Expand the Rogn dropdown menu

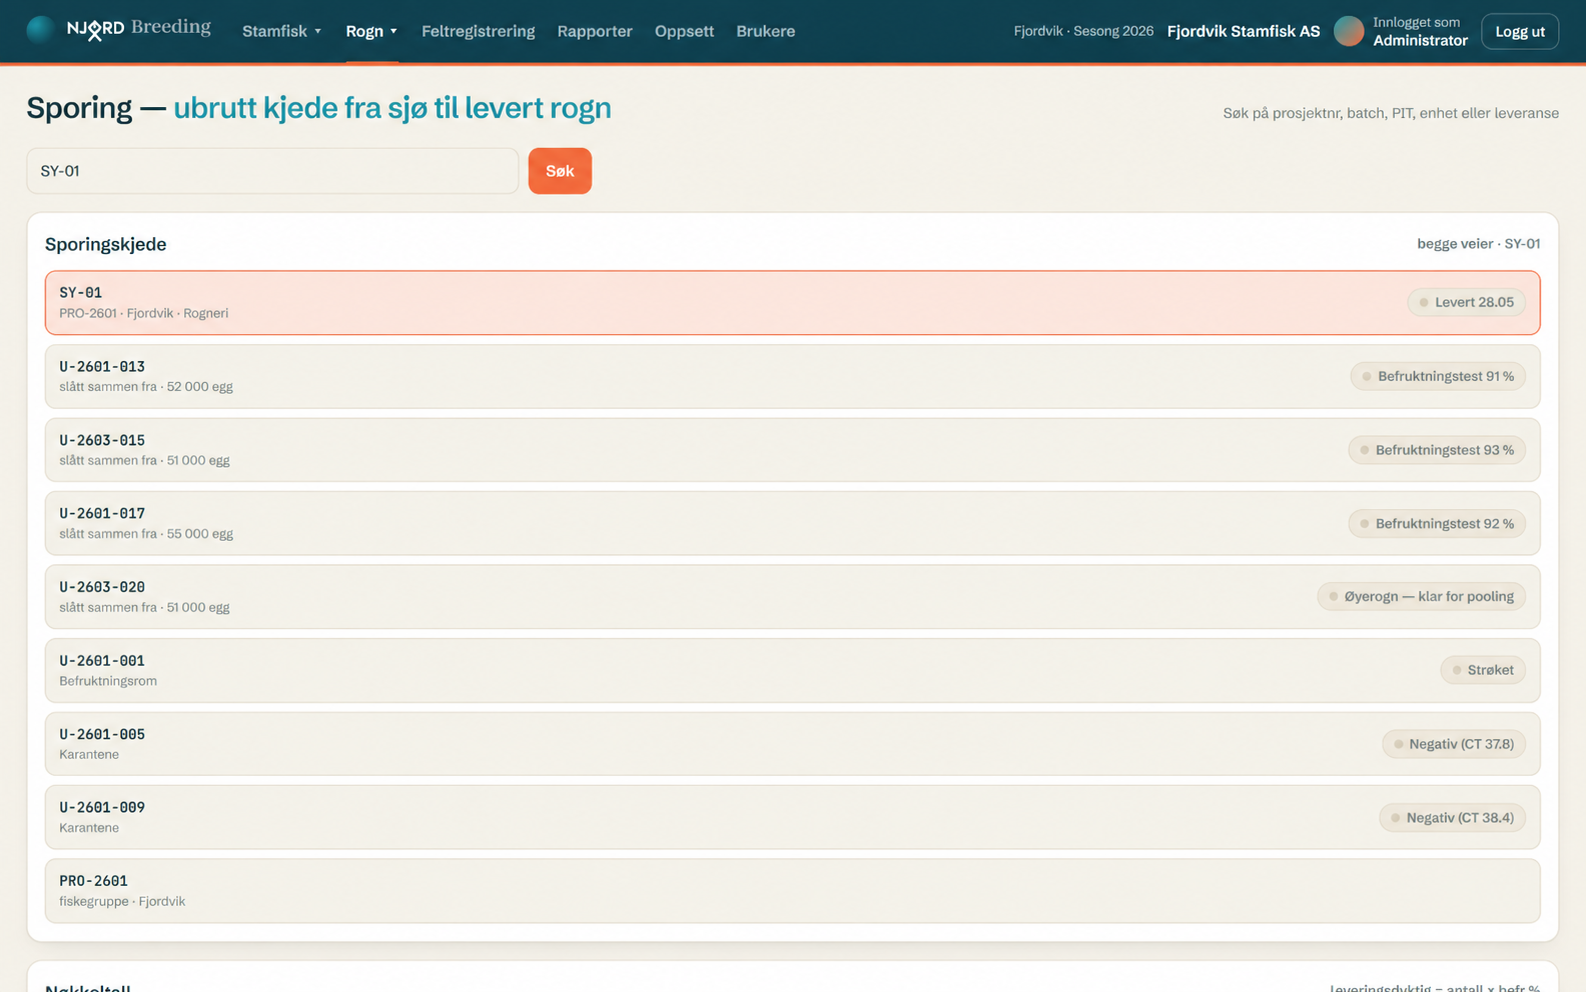pyautogui.click(x=371, y=31)
